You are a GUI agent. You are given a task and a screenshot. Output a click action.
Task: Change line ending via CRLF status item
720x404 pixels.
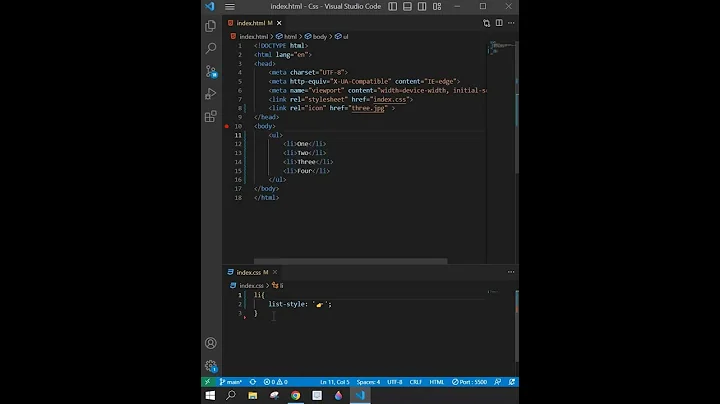(416, 382)
